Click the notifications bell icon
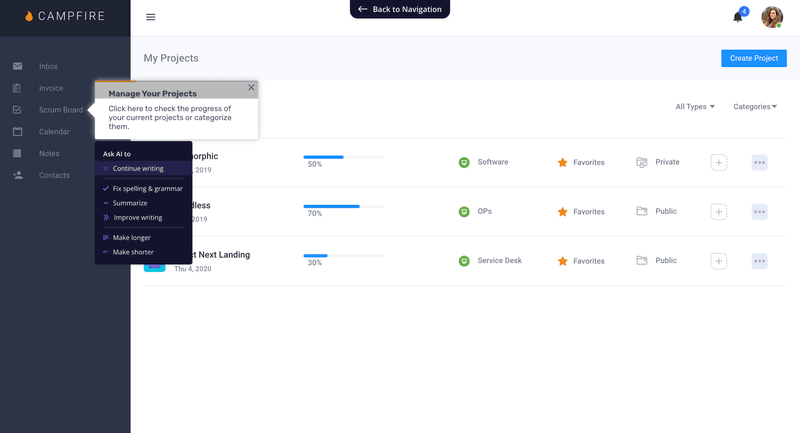This screenshot has height=433, width=800. pyautogui.click(x=738, y=17)
